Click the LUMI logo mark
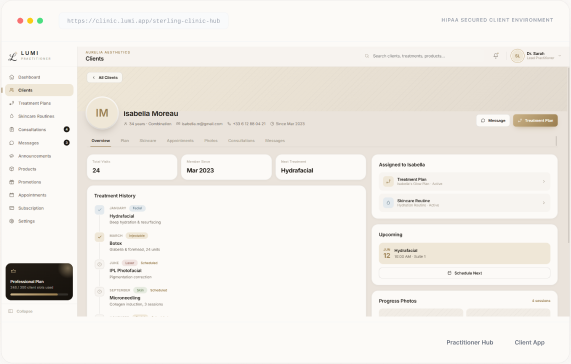The width and height of the screenshot is (571, 364). (x=13, y=56)
